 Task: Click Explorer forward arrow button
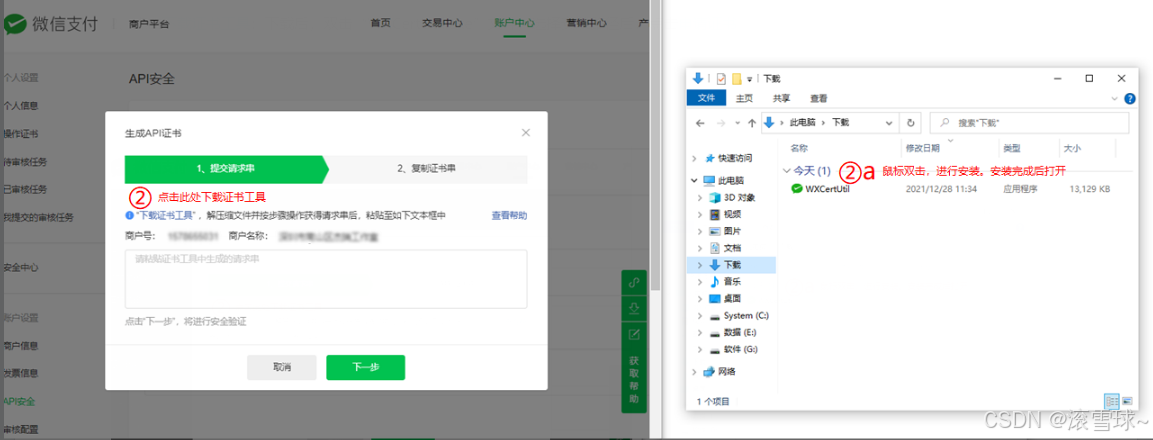click(x=721, y=123)
